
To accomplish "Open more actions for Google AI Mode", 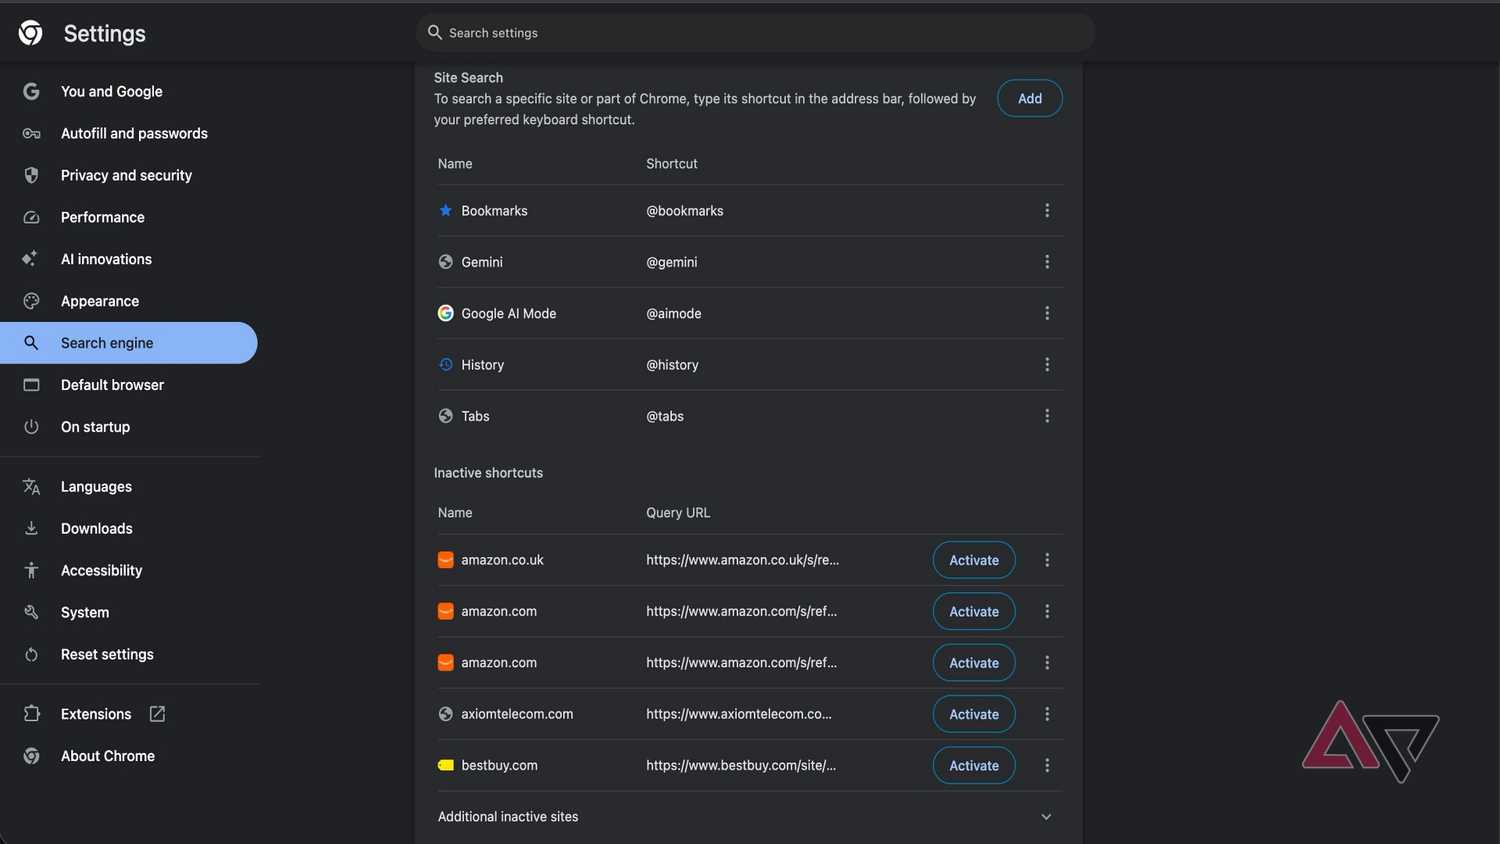I will coord(1047,313).
